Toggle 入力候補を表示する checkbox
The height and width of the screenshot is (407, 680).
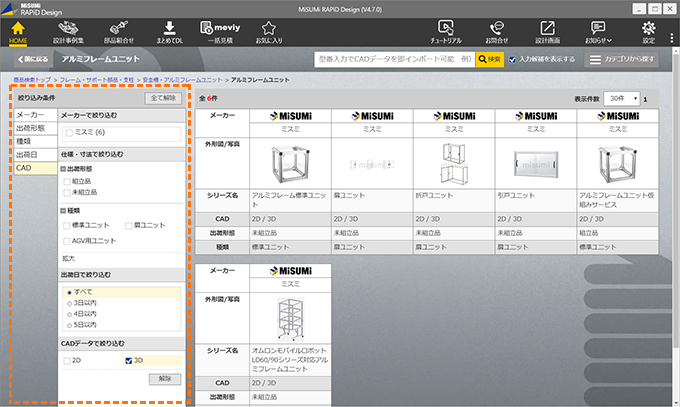pos(513,60)
